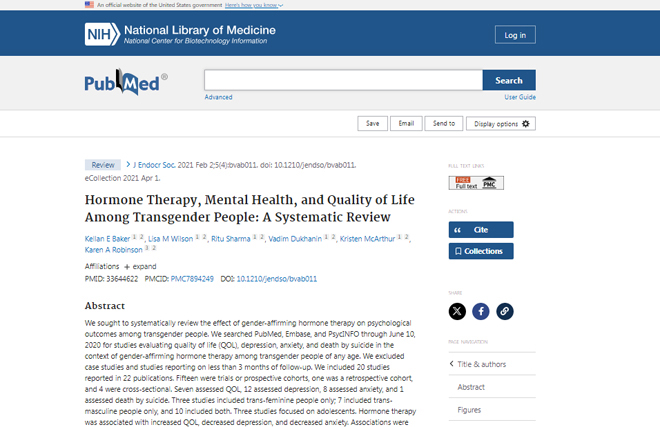Open the J Endocr Soc journal menu
The width and height of the screenshot is (660, 427).
(154, 165)
